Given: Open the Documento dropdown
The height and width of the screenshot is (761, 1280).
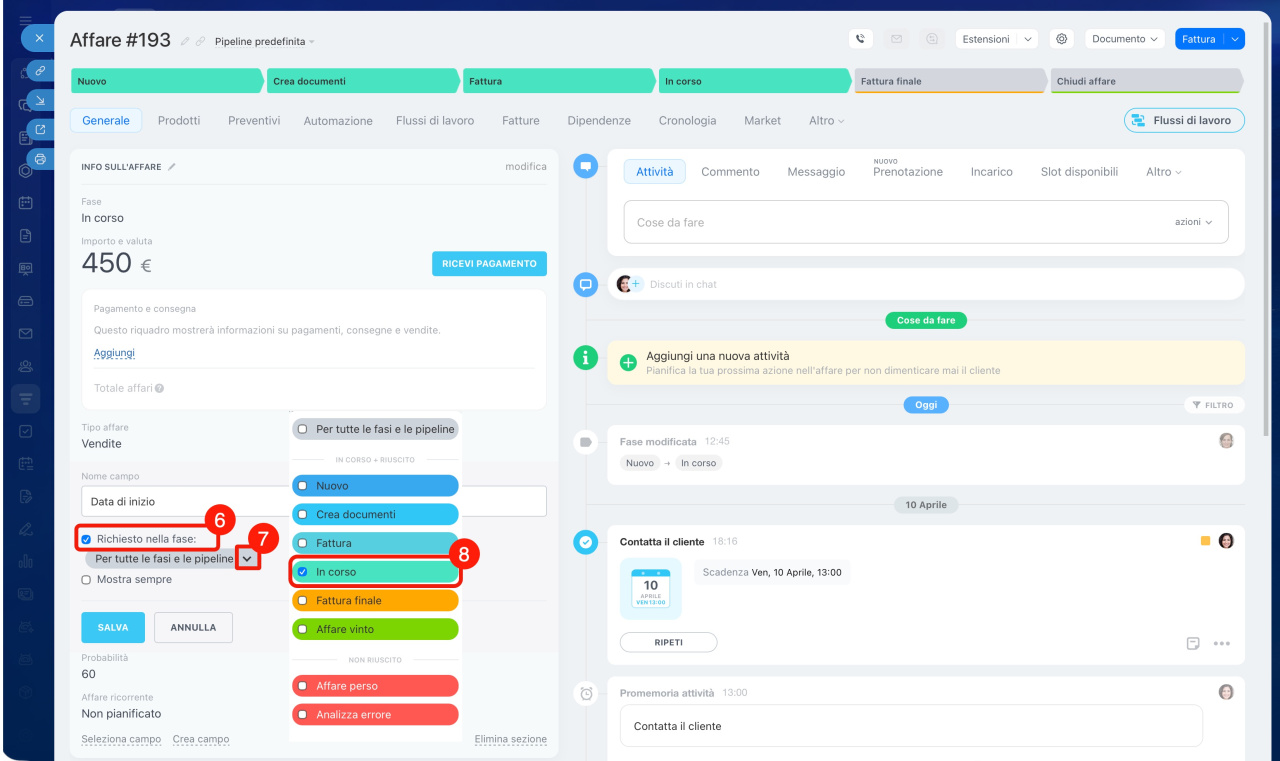Looking at the screenshot, I should (1124, 39).
